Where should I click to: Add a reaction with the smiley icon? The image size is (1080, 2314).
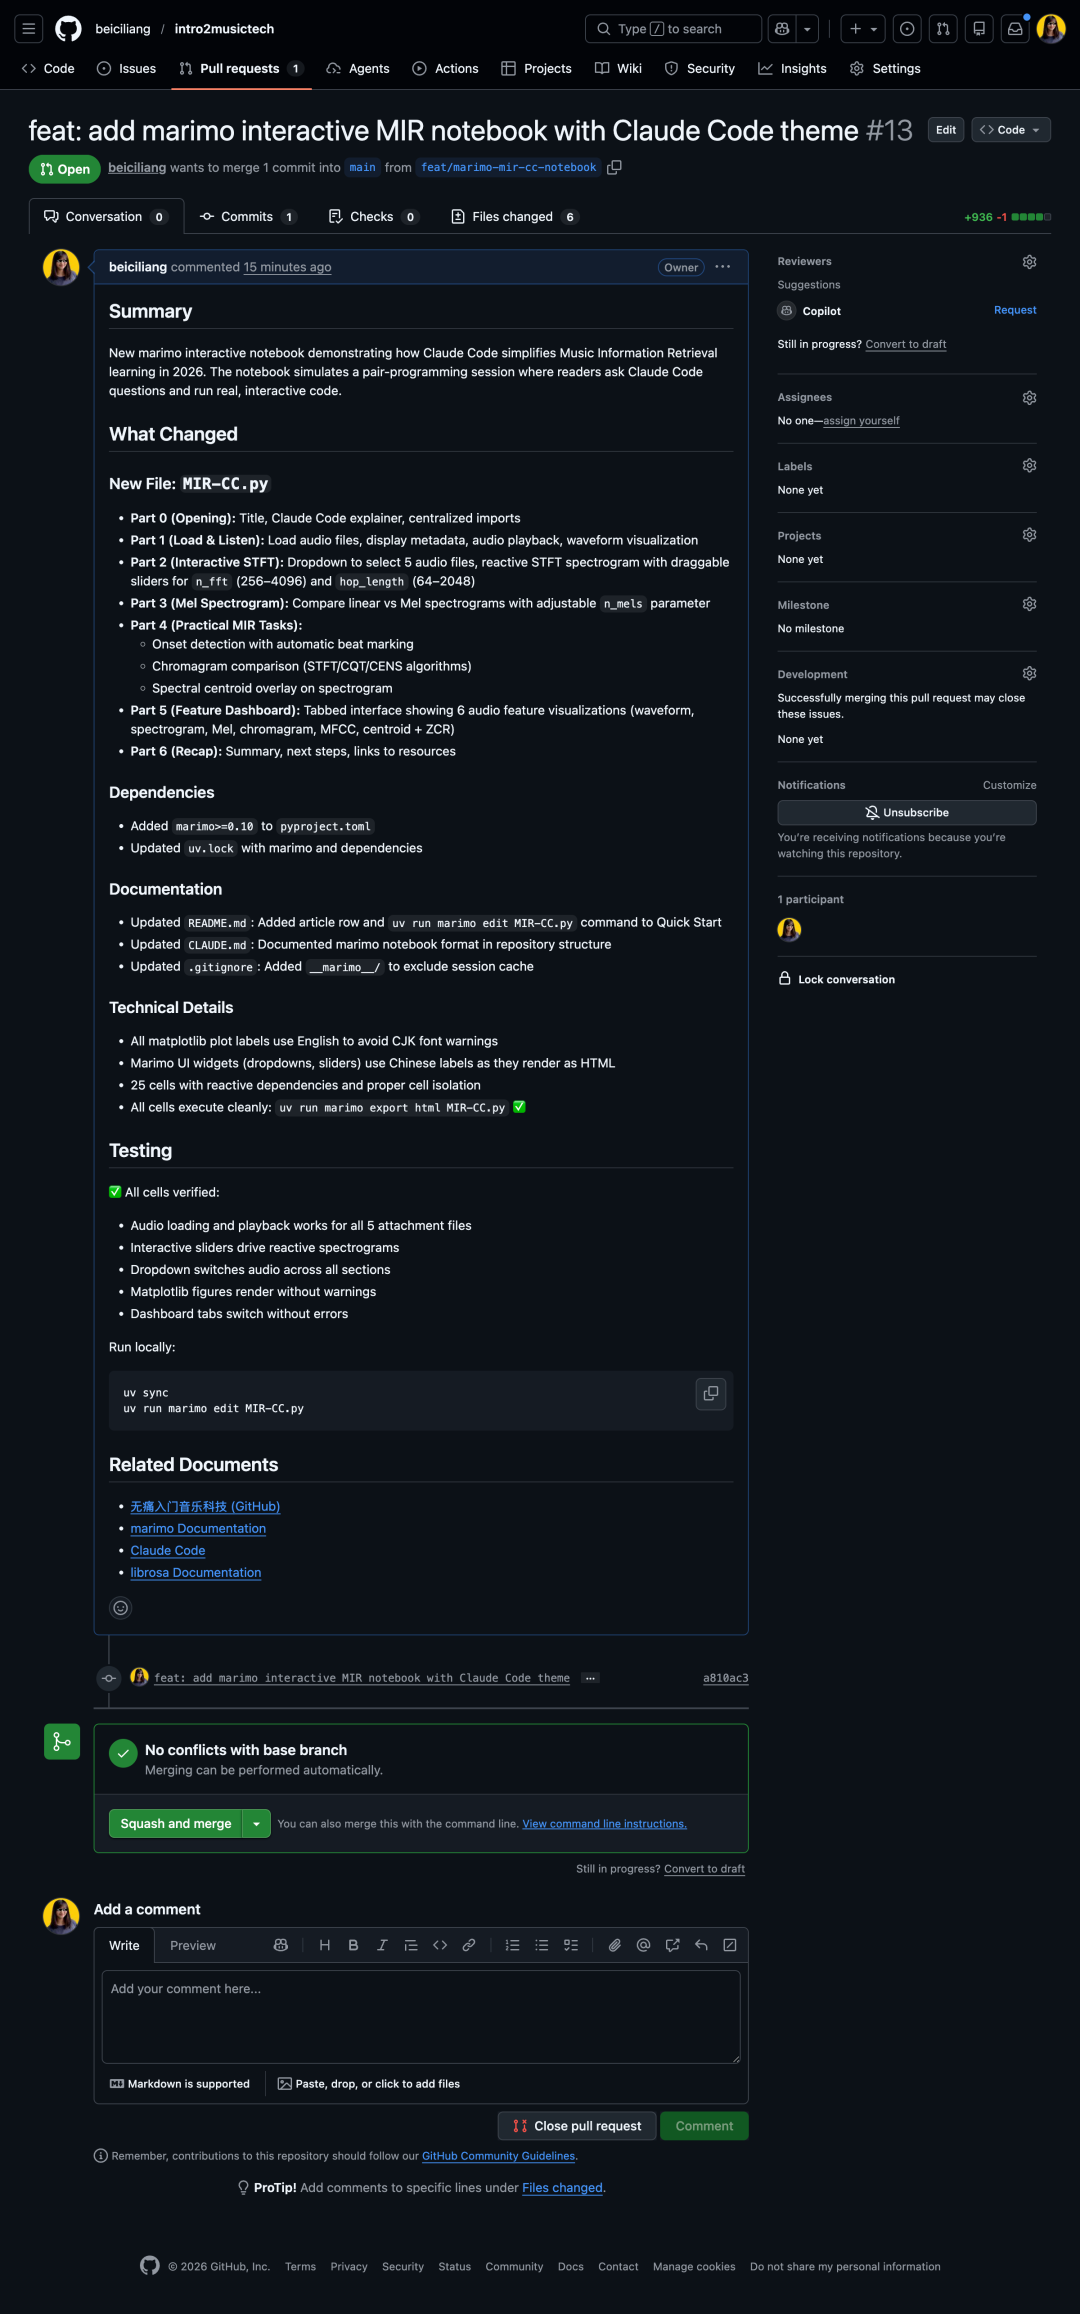[120, 1608]
